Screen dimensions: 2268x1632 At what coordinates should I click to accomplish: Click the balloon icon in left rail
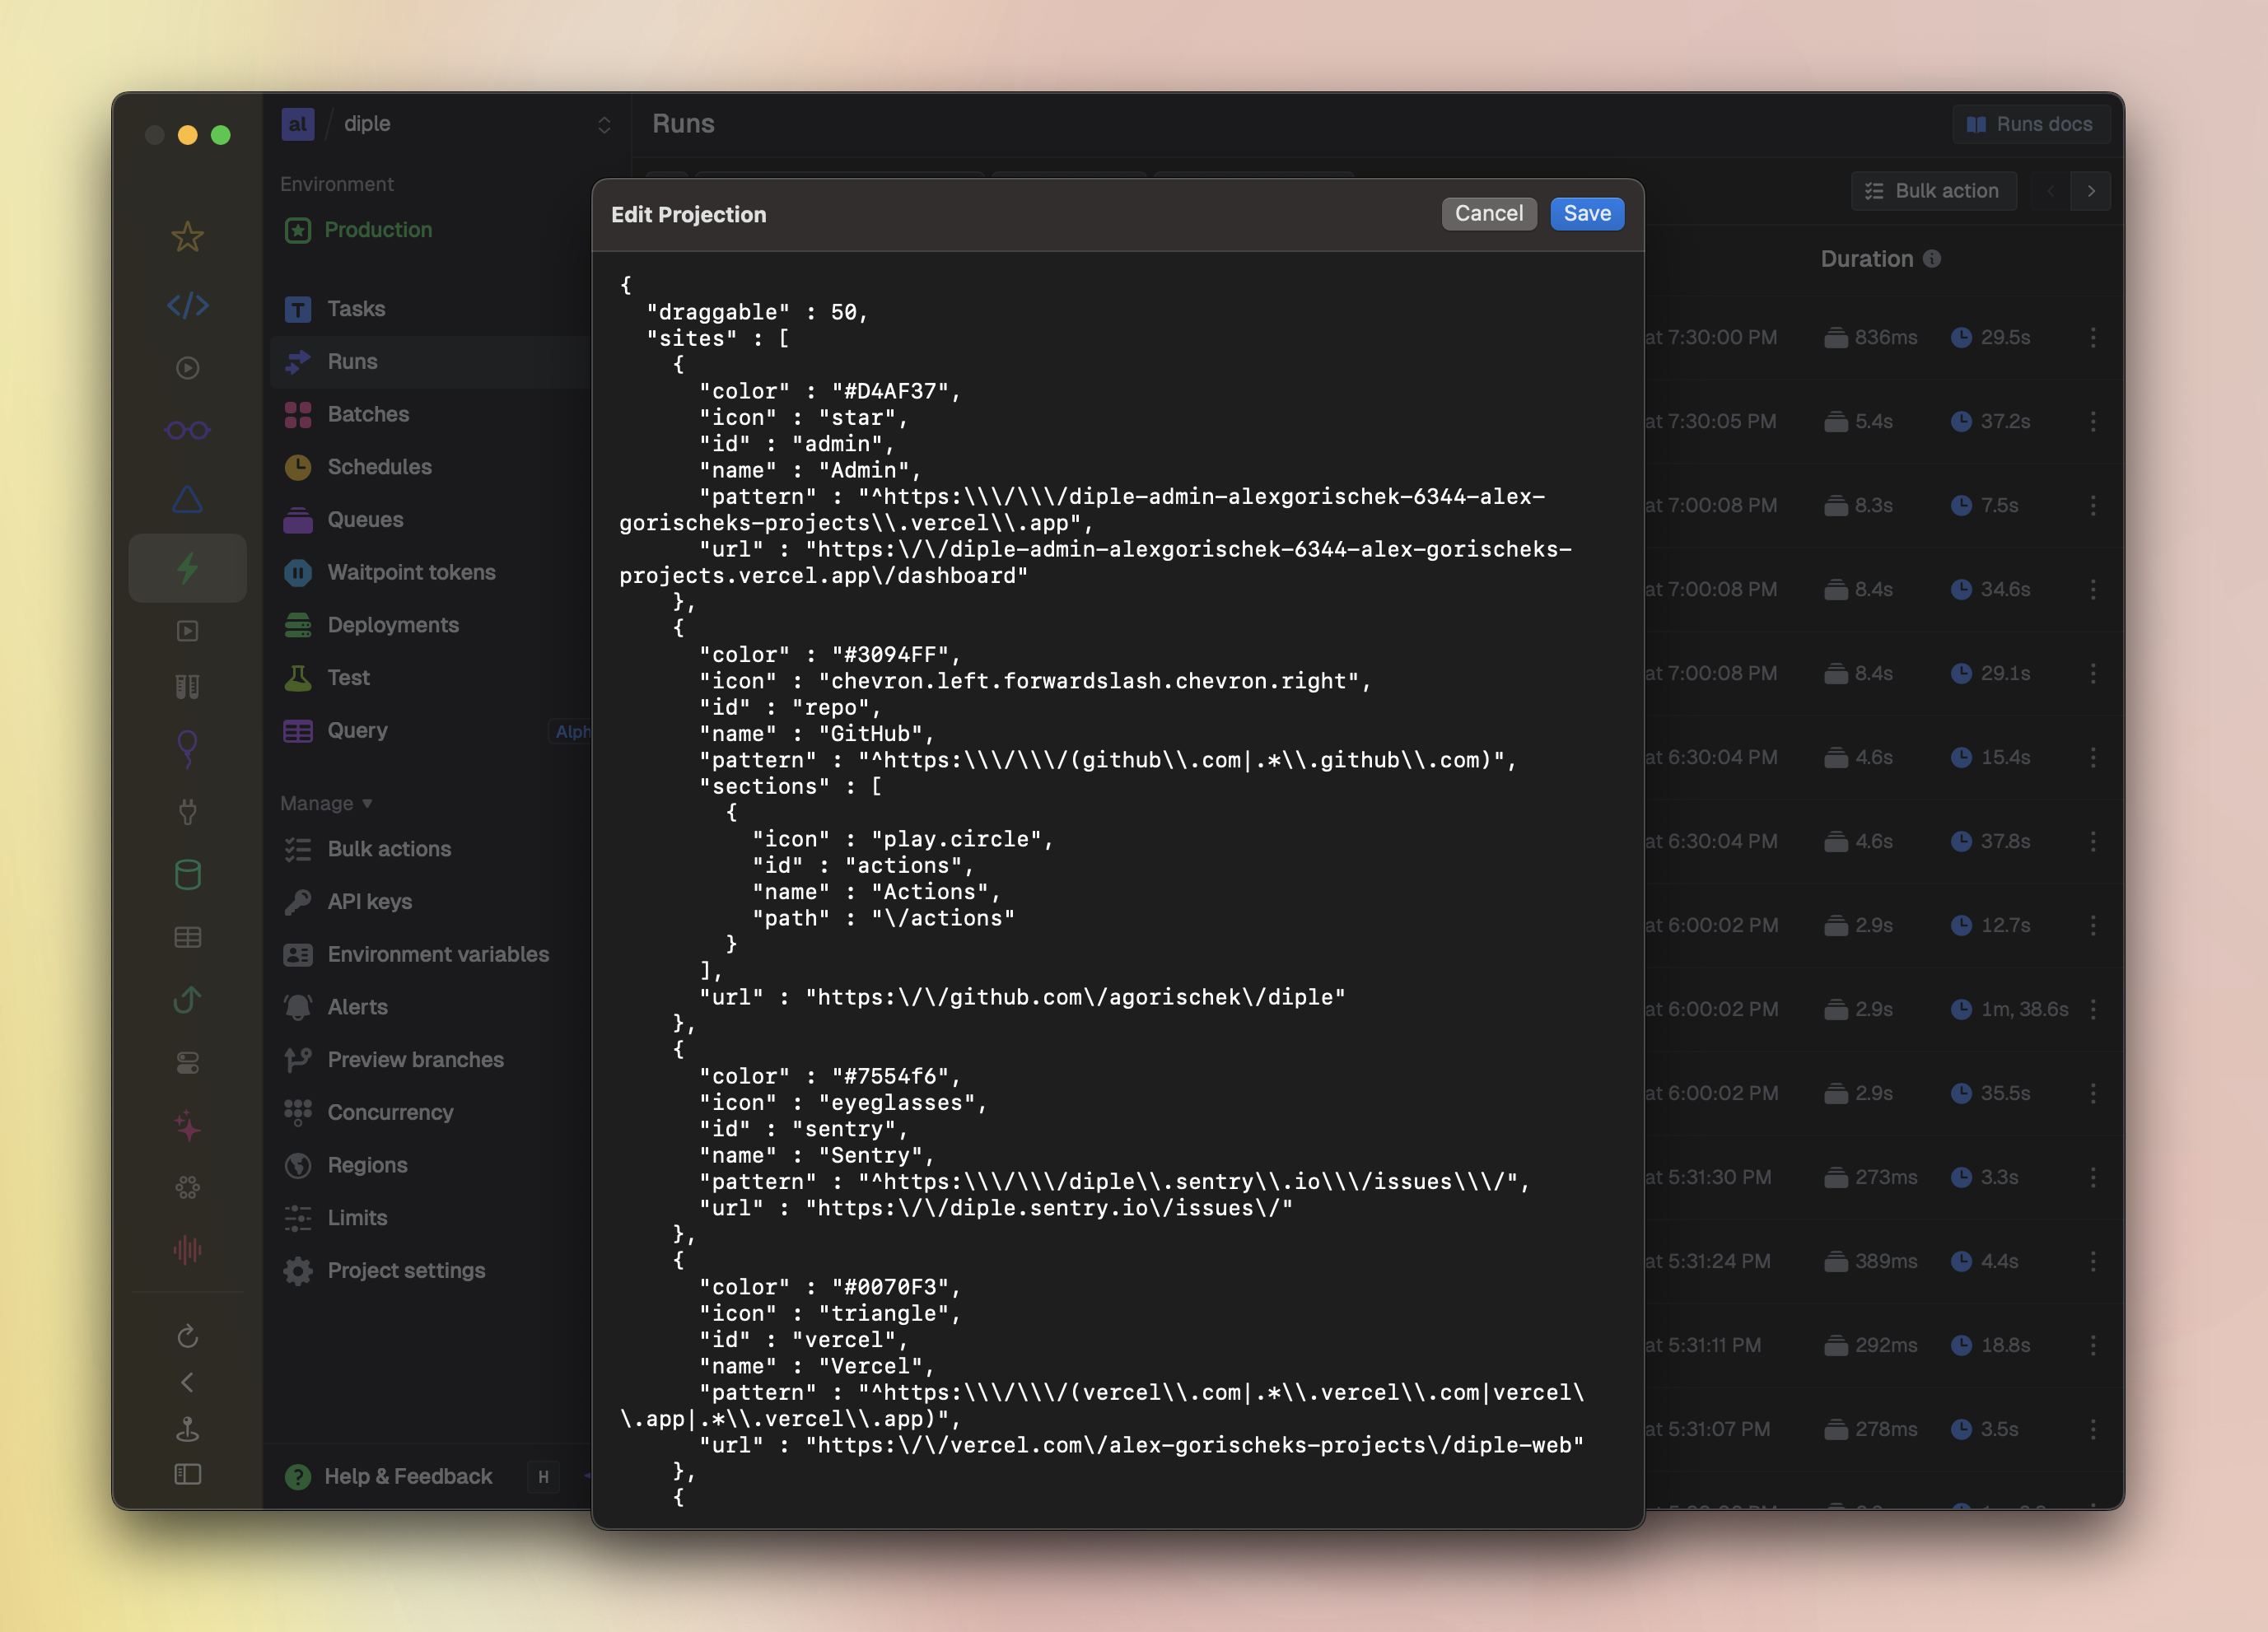click(x=187, y=748)
